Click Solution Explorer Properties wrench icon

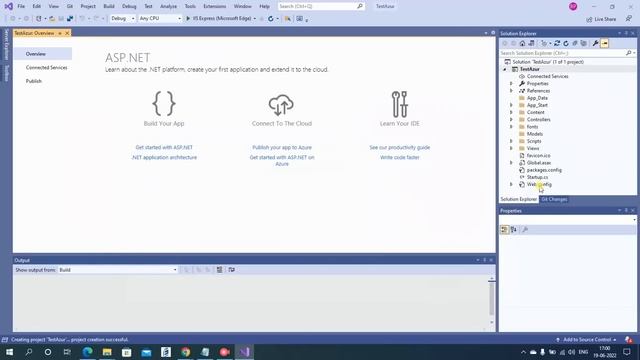[x=596, y=43]
